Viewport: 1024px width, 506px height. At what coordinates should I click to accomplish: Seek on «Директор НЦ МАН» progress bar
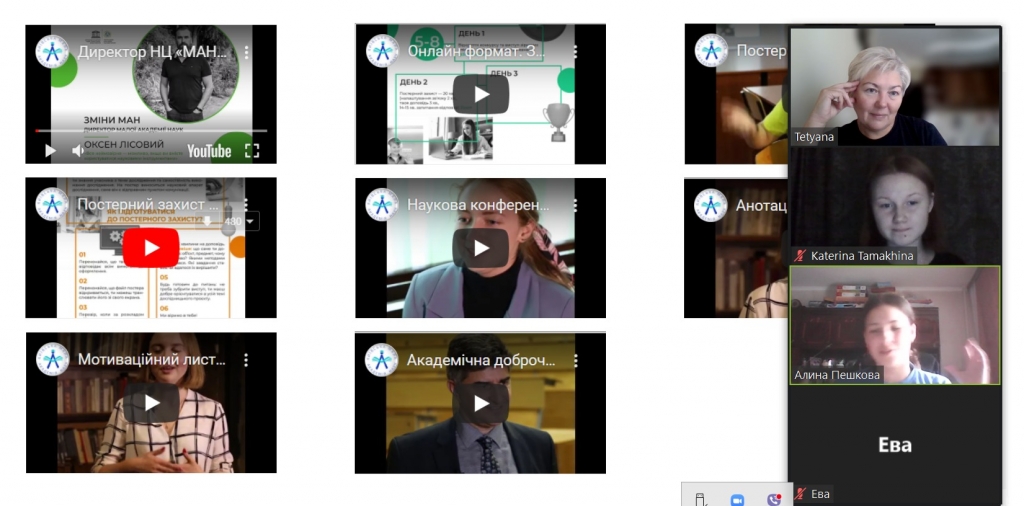pos(151,131)
